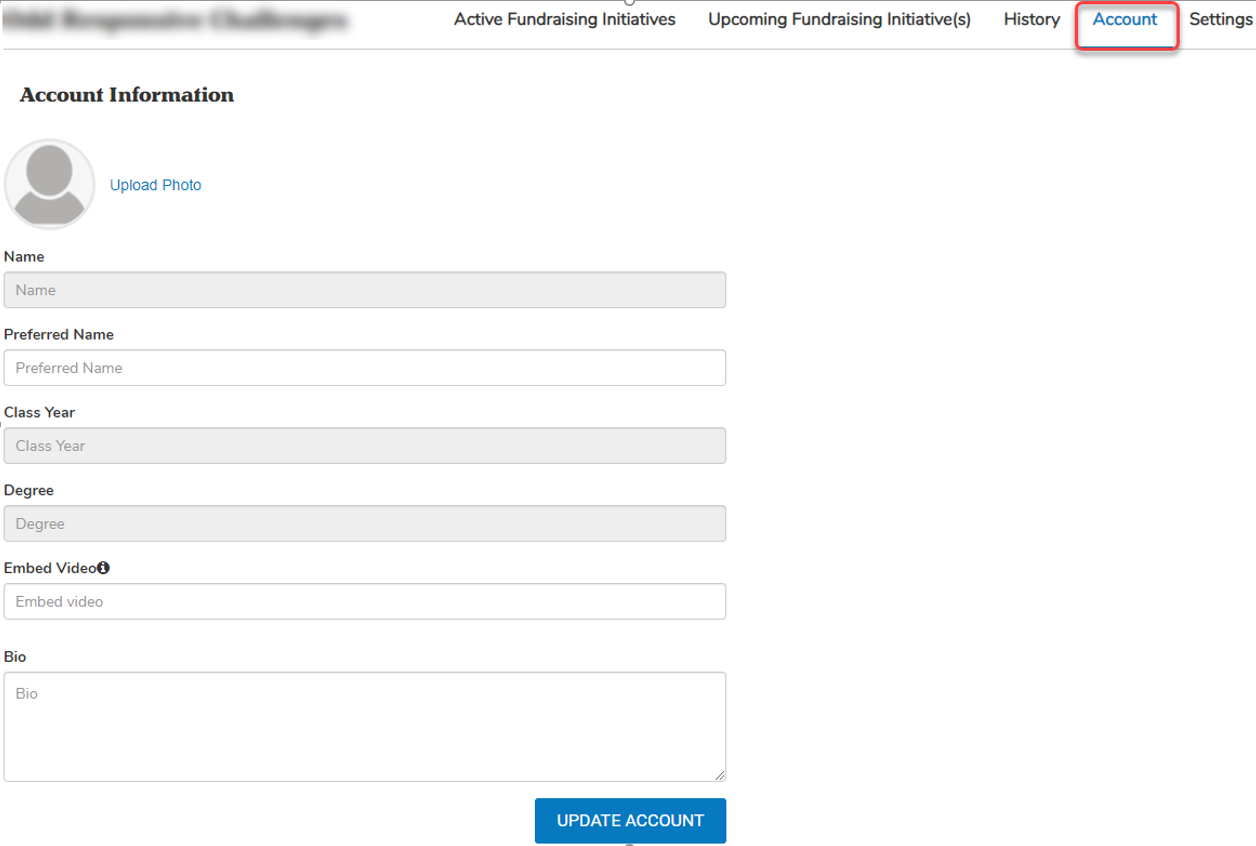Go to Upcoming Fundraising Initiative(s) tab

click(839, 20)
